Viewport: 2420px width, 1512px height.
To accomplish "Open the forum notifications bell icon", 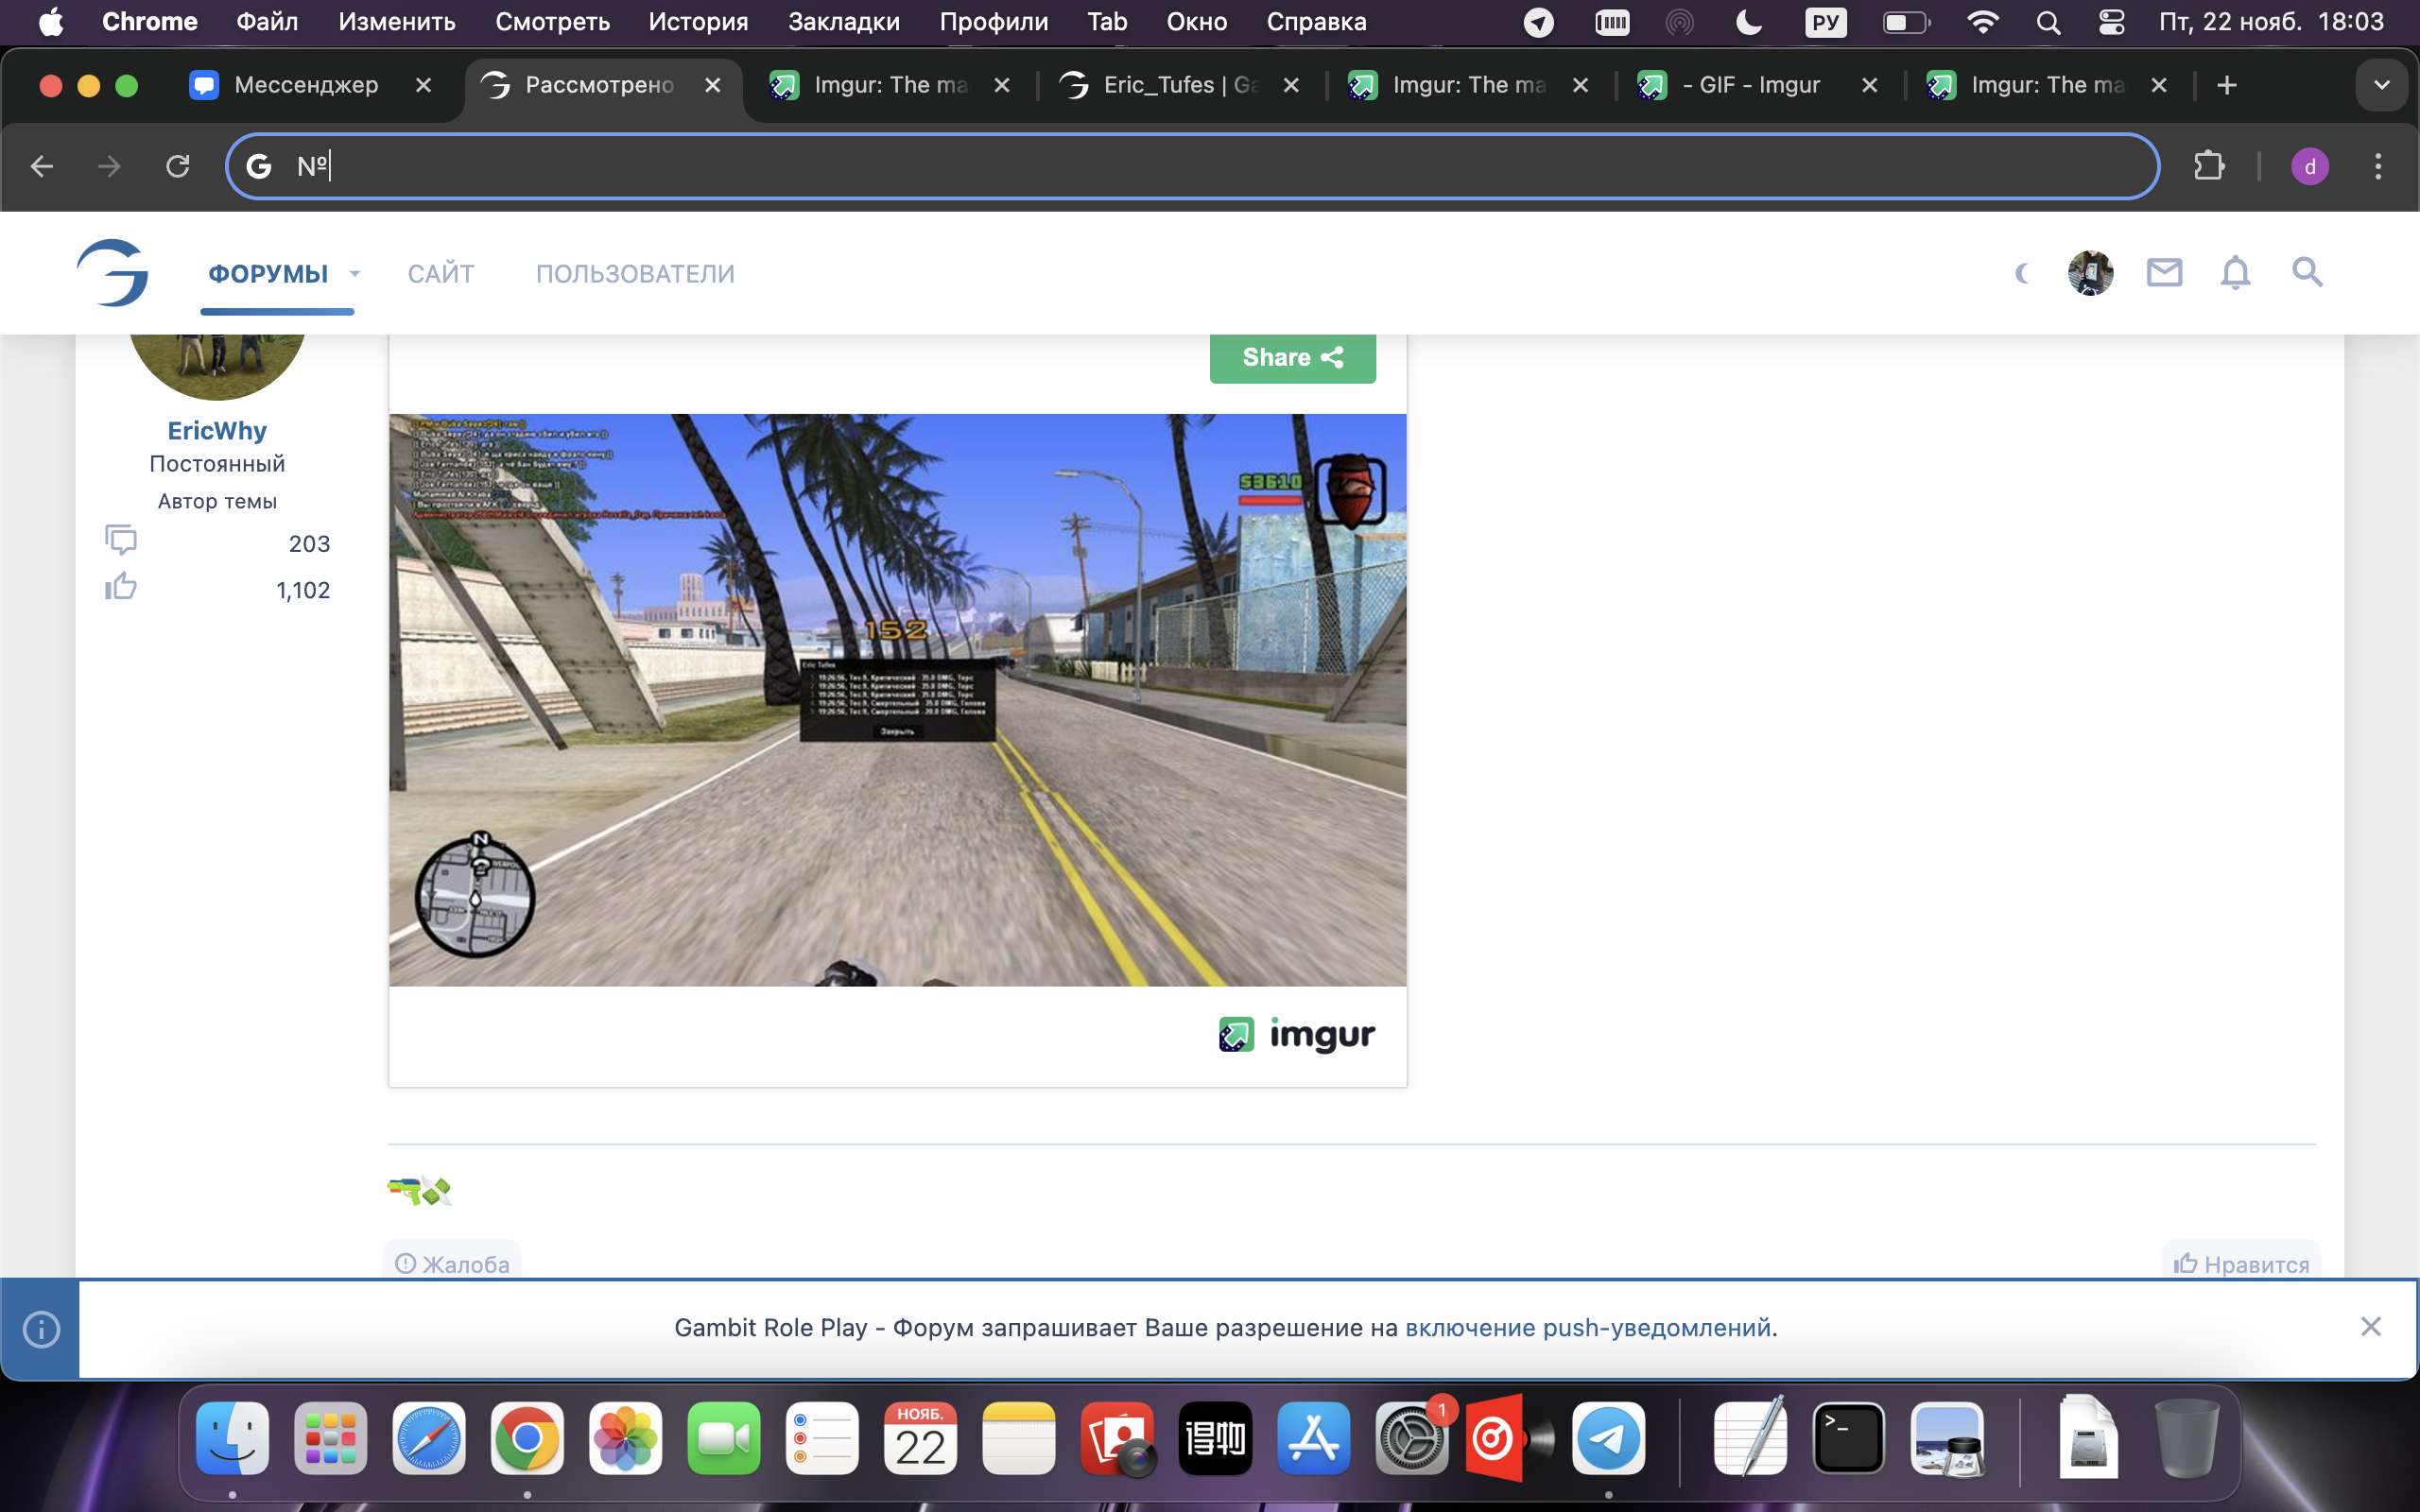I will (2235, 272).
